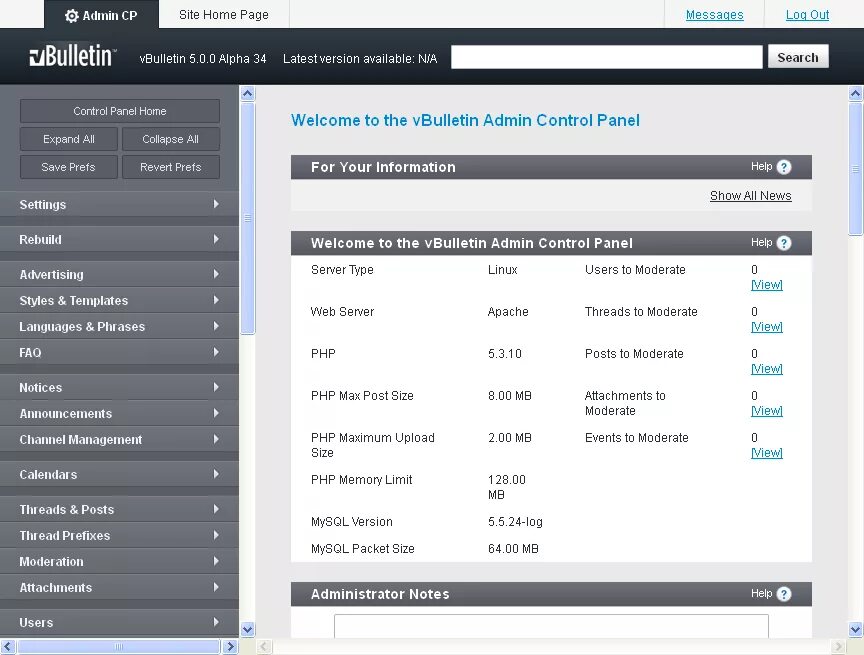Viewport: 864px width, 655px height.
Task: Click the Admin CP gear icon
Action: tap(72, 15)
